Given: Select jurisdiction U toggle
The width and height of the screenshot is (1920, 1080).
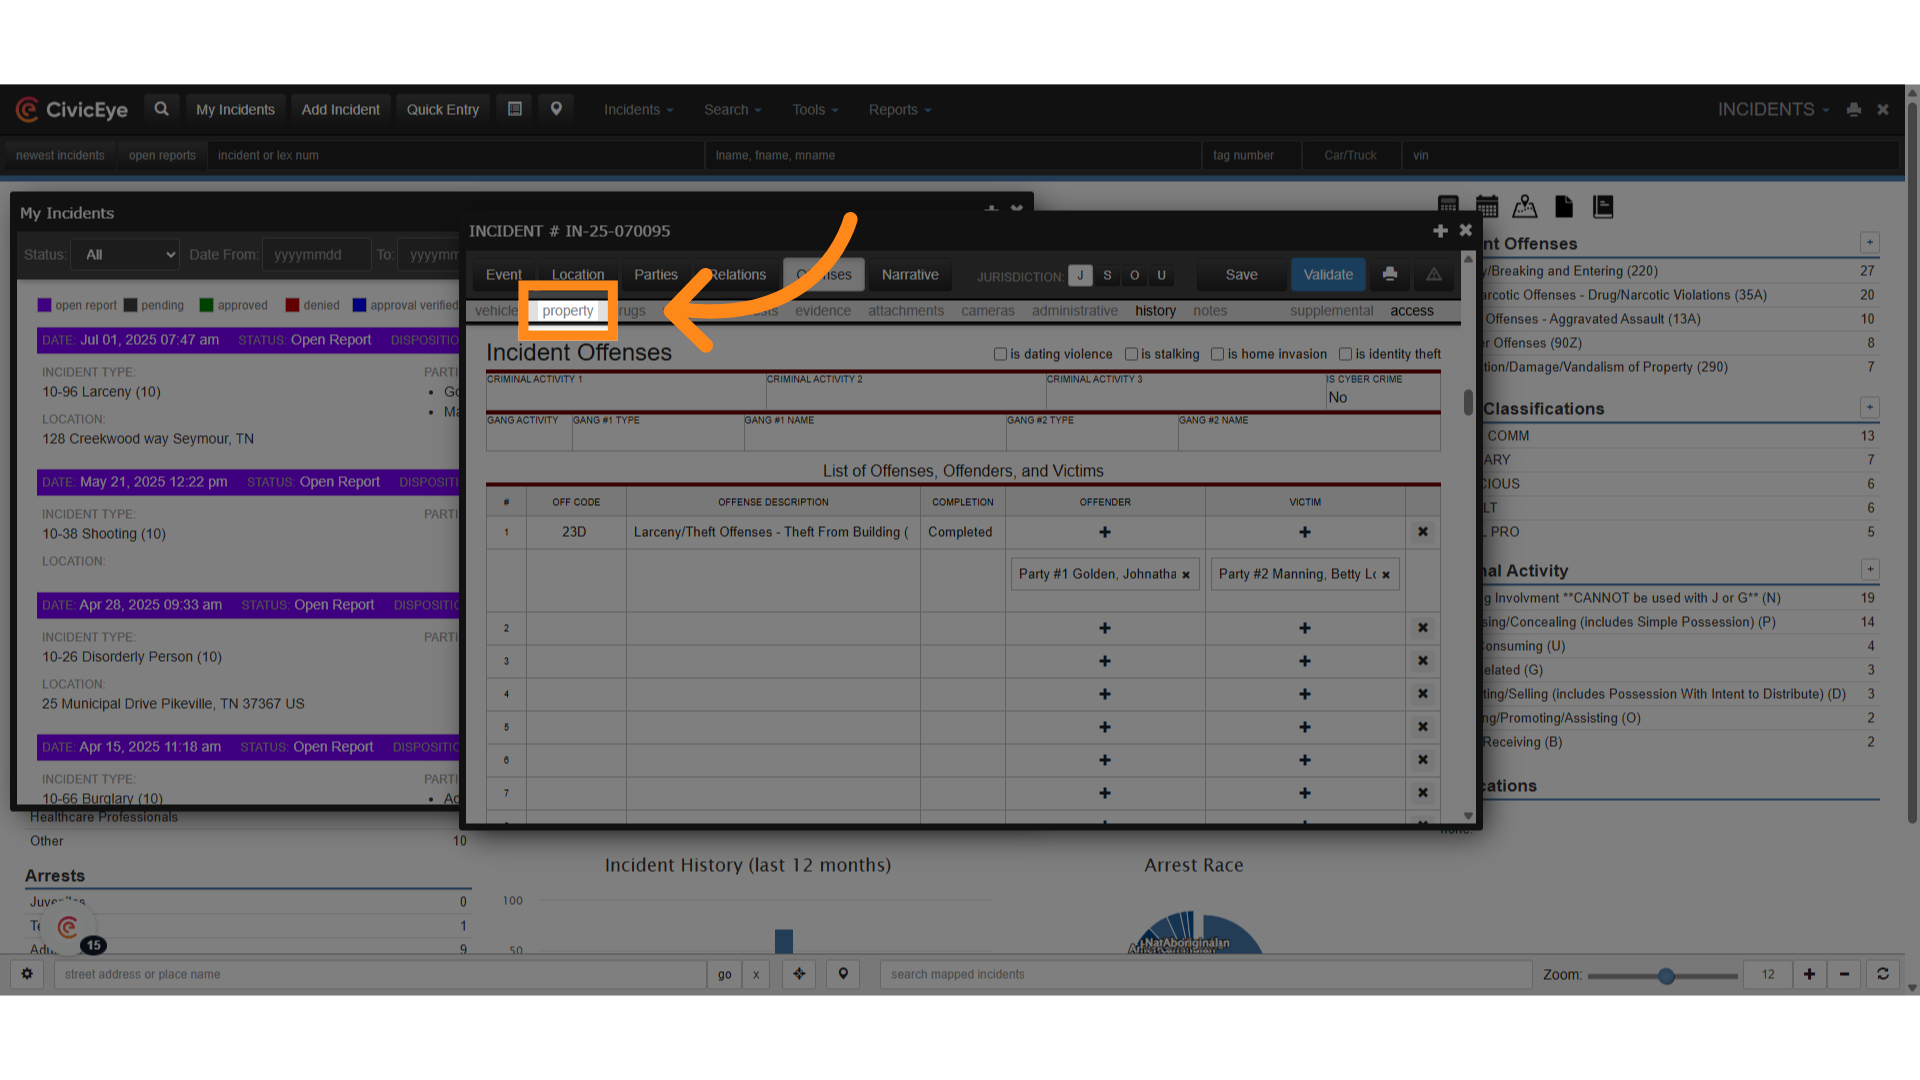Looking at the screenshot, I should pyautogui.click(x=1161, y=275).
